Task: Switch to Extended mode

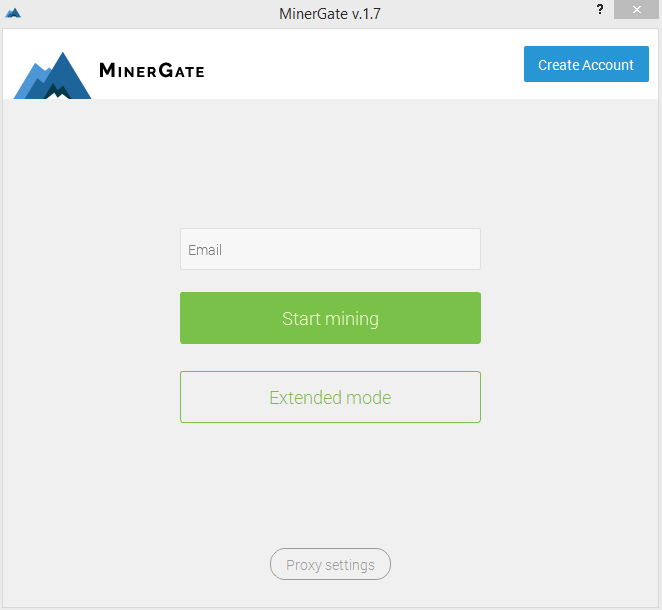Action: click(x=330, y=397)
